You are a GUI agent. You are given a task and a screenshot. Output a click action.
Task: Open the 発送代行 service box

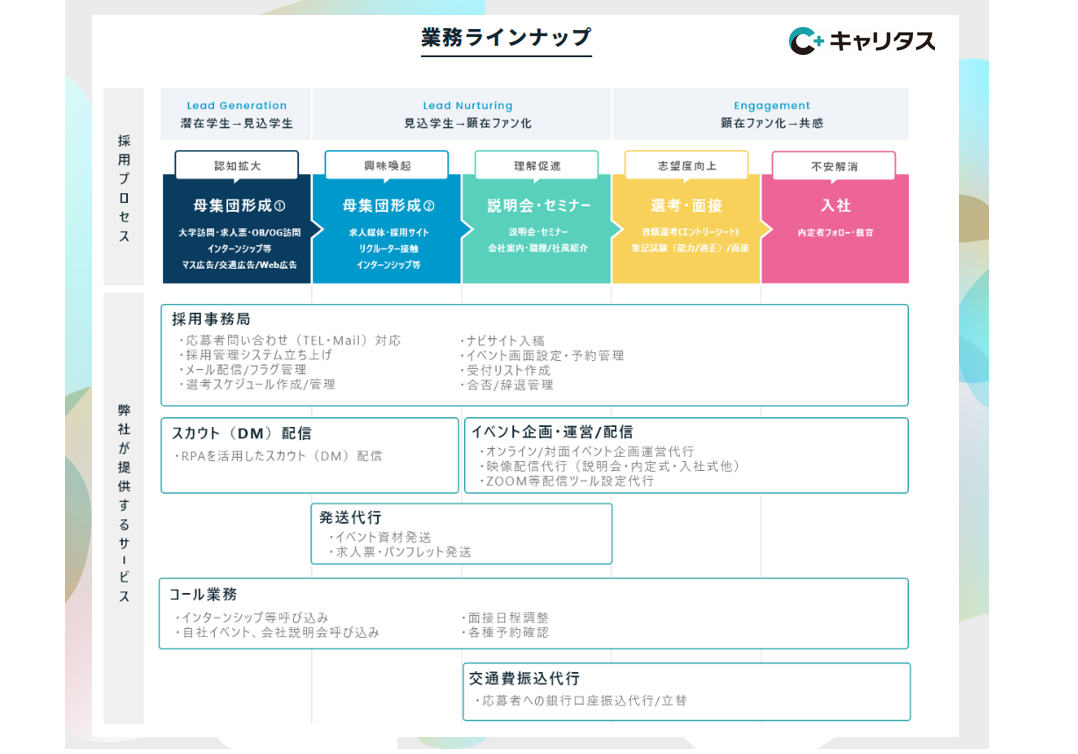(461, 534)
